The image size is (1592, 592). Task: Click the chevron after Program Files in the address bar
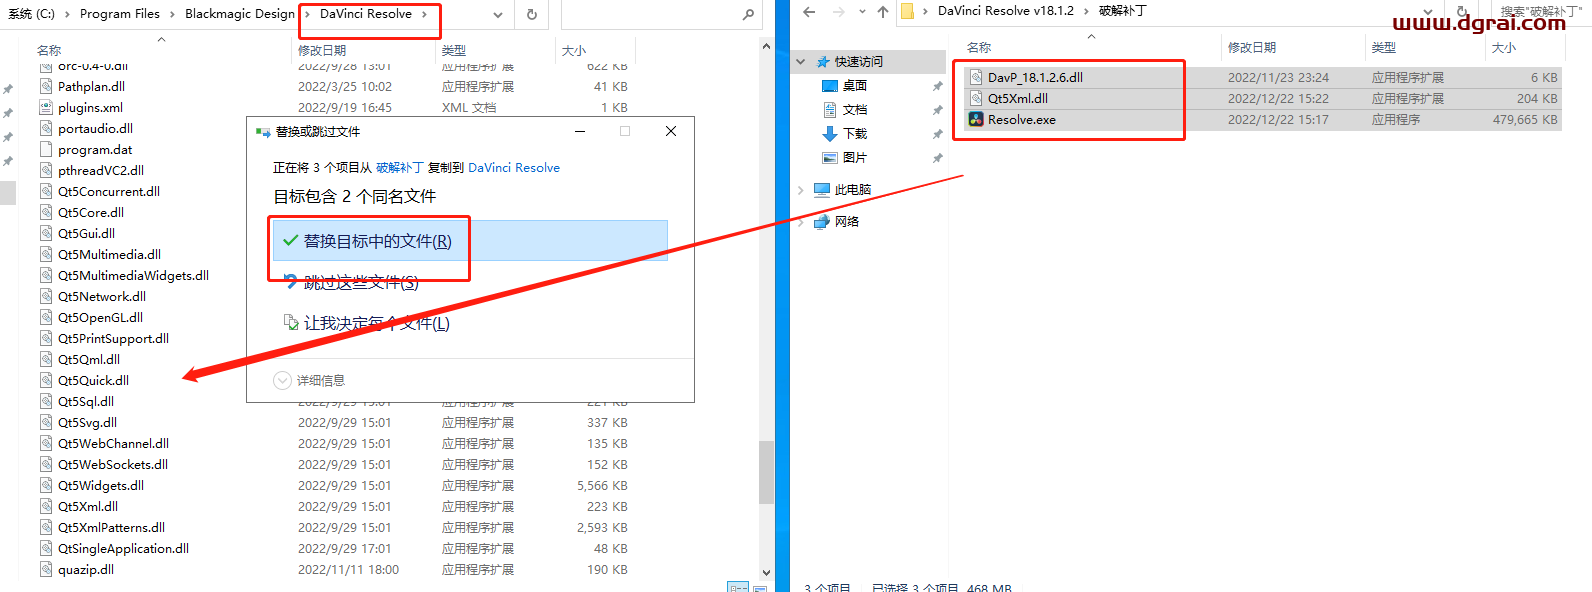pos(172,14)
